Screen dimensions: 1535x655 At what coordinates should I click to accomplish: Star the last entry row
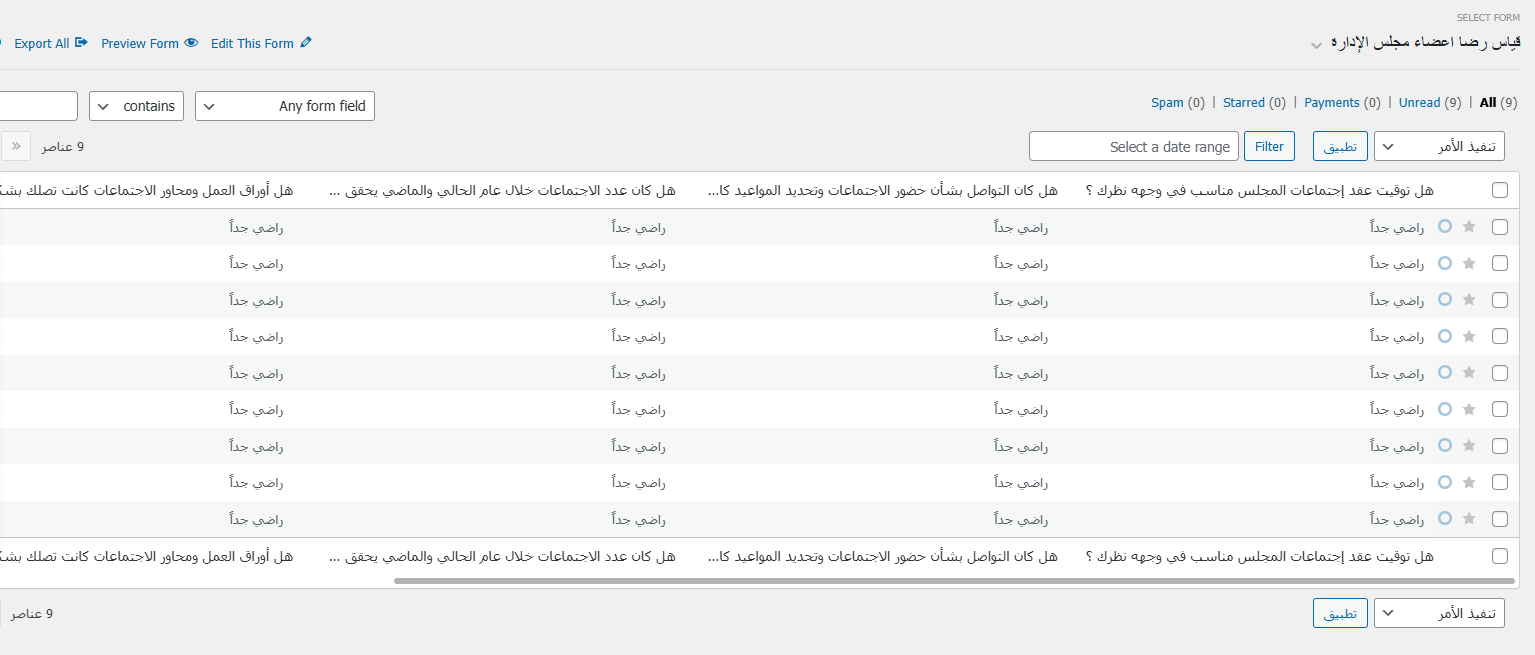coord(1468,518)
